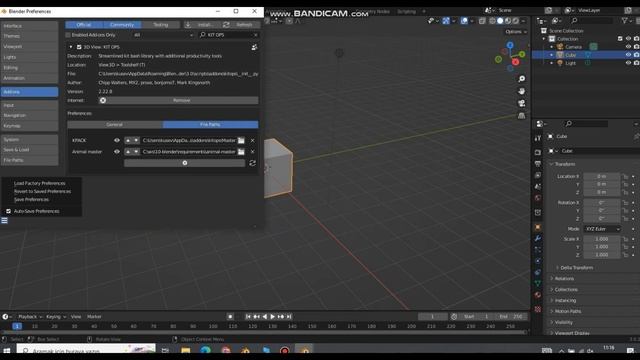Toggle the 3D View: KIT OPS add-on checkbox
The image size is (640, 360).
tap(79, 47)
